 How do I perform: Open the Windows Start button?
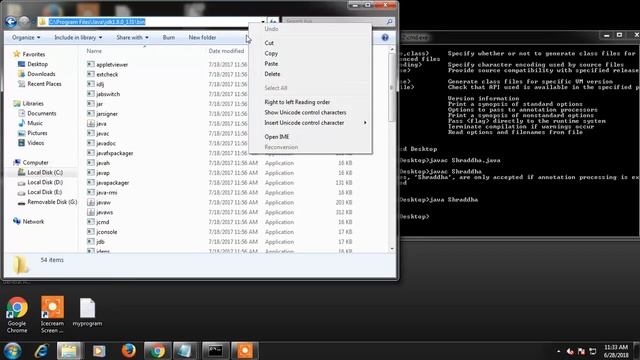tap(12, 351)
